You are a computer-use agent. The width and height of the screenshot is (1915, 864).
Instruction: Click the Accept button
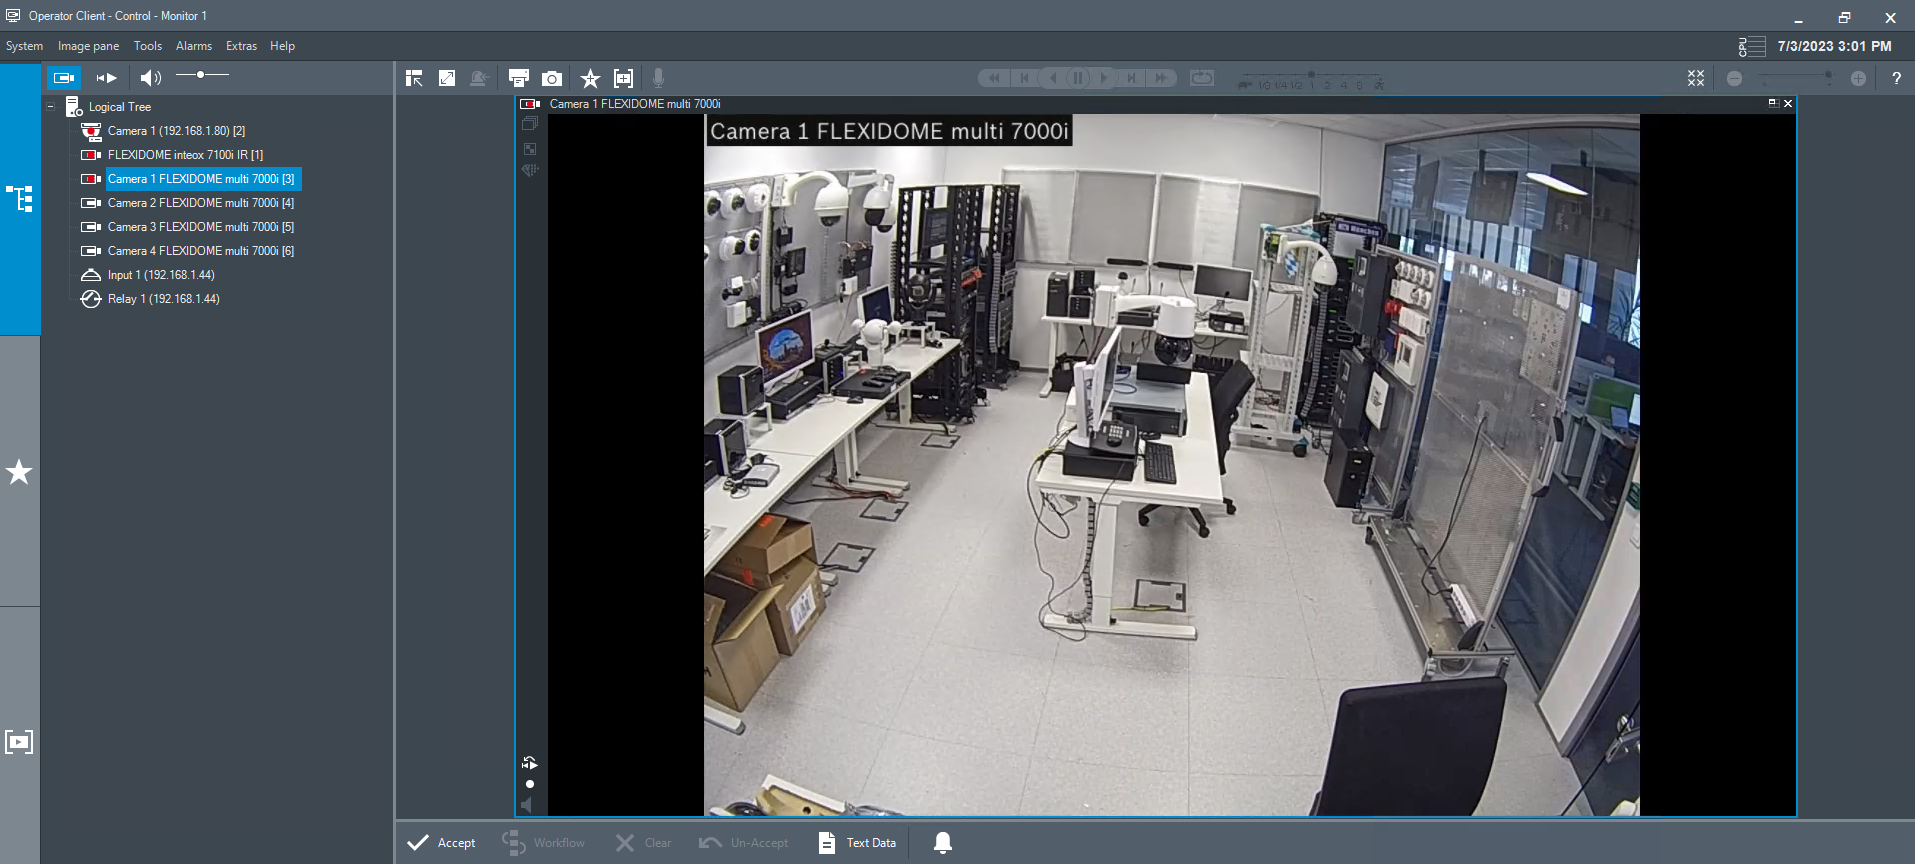tap(441, 843)
